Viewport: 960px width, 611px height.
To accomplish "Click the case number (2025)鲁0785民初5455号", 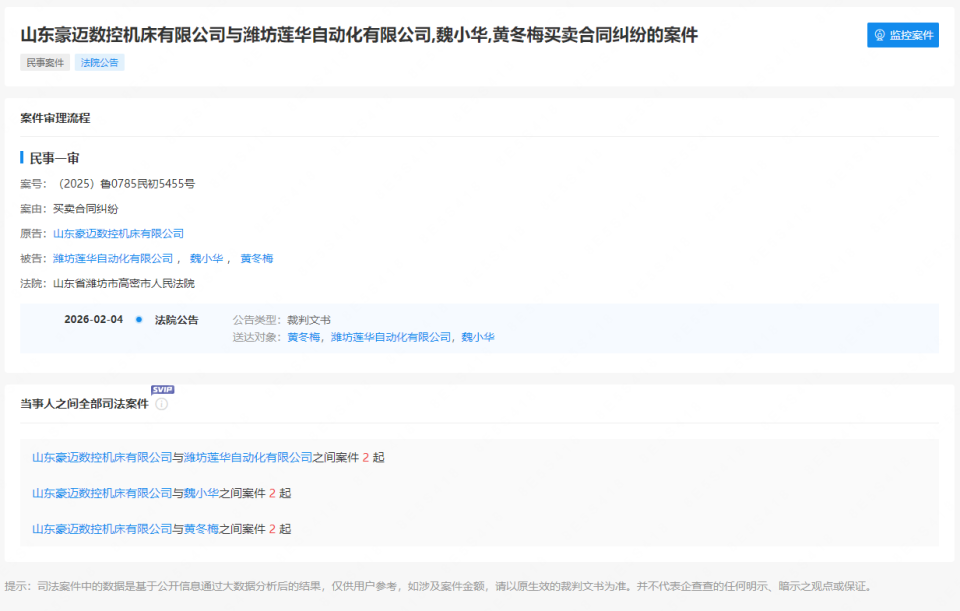I will tap(124, 184).
